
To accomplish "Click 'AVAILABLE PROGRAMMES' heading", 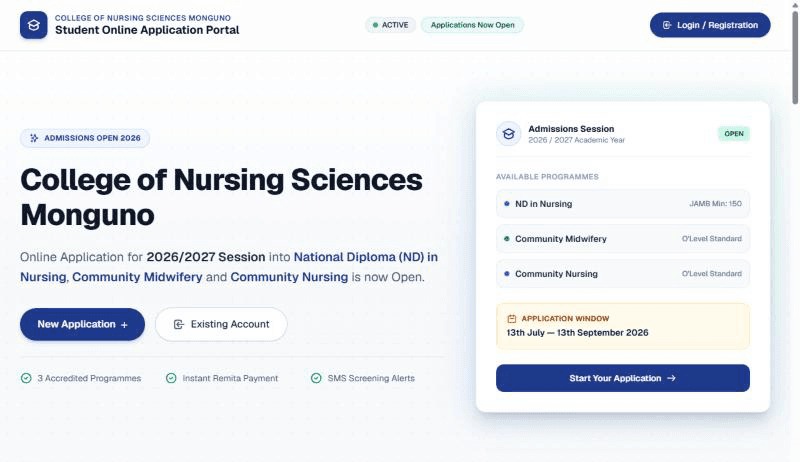I will [x=547, y=177].
